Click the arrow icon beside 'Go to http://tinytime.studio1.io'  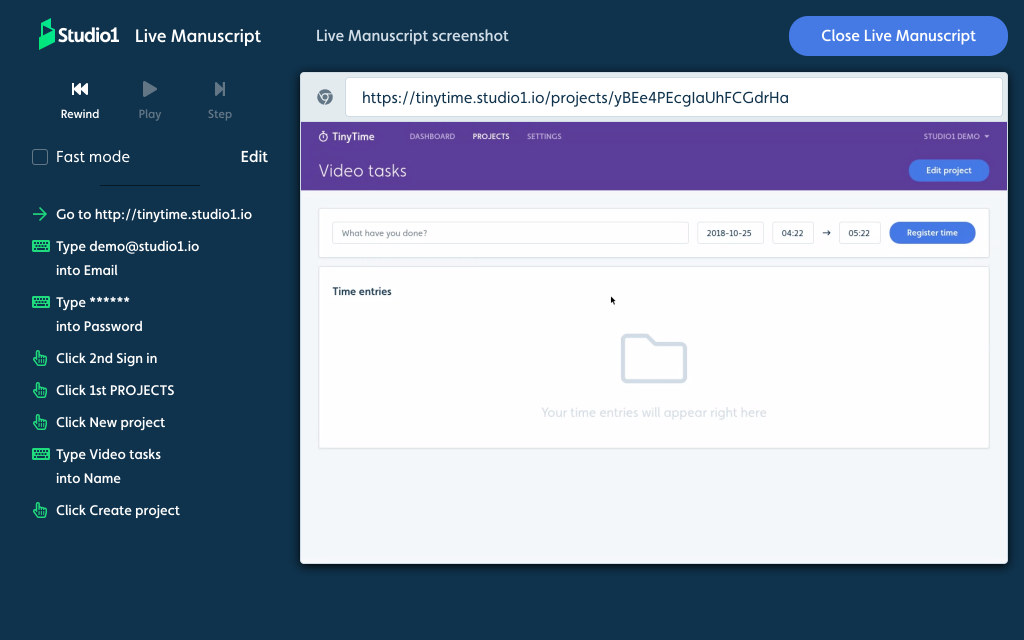coord(40,214)
